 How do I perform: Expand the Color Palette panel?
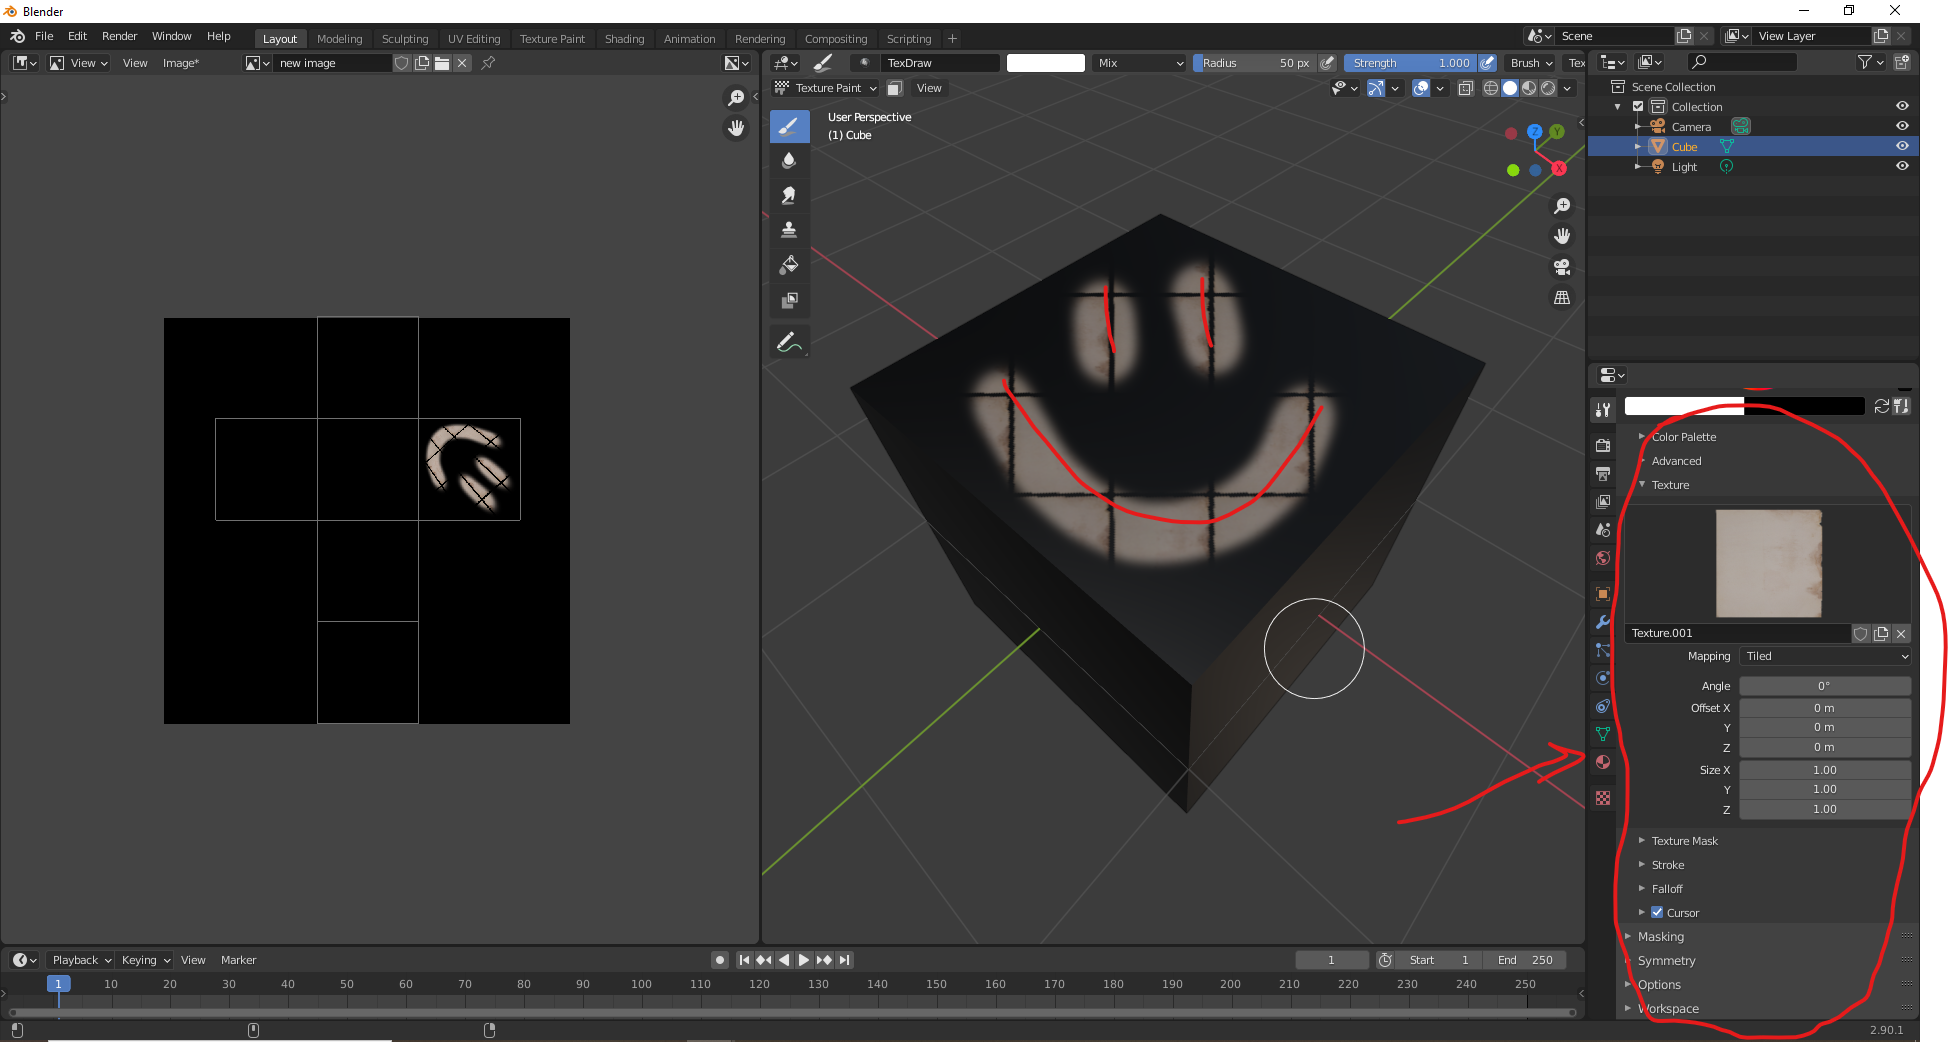point(1683,437)
